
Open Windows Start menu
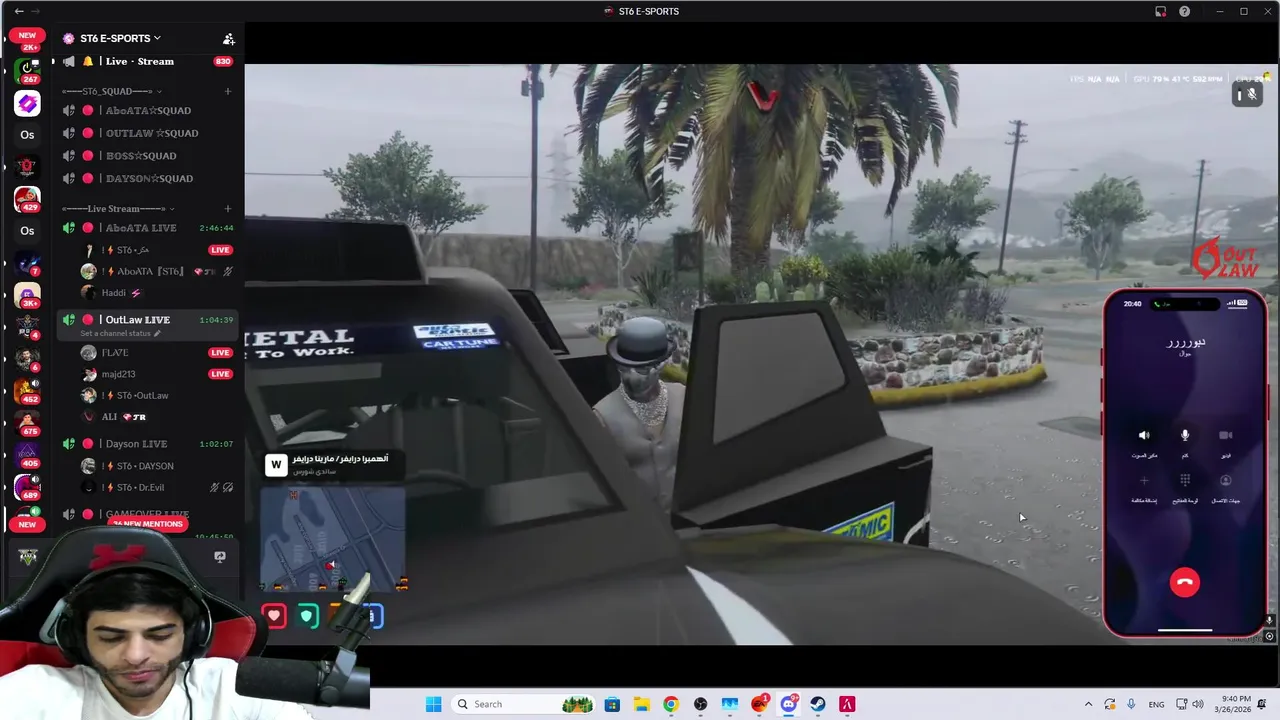tap(433, 704)
